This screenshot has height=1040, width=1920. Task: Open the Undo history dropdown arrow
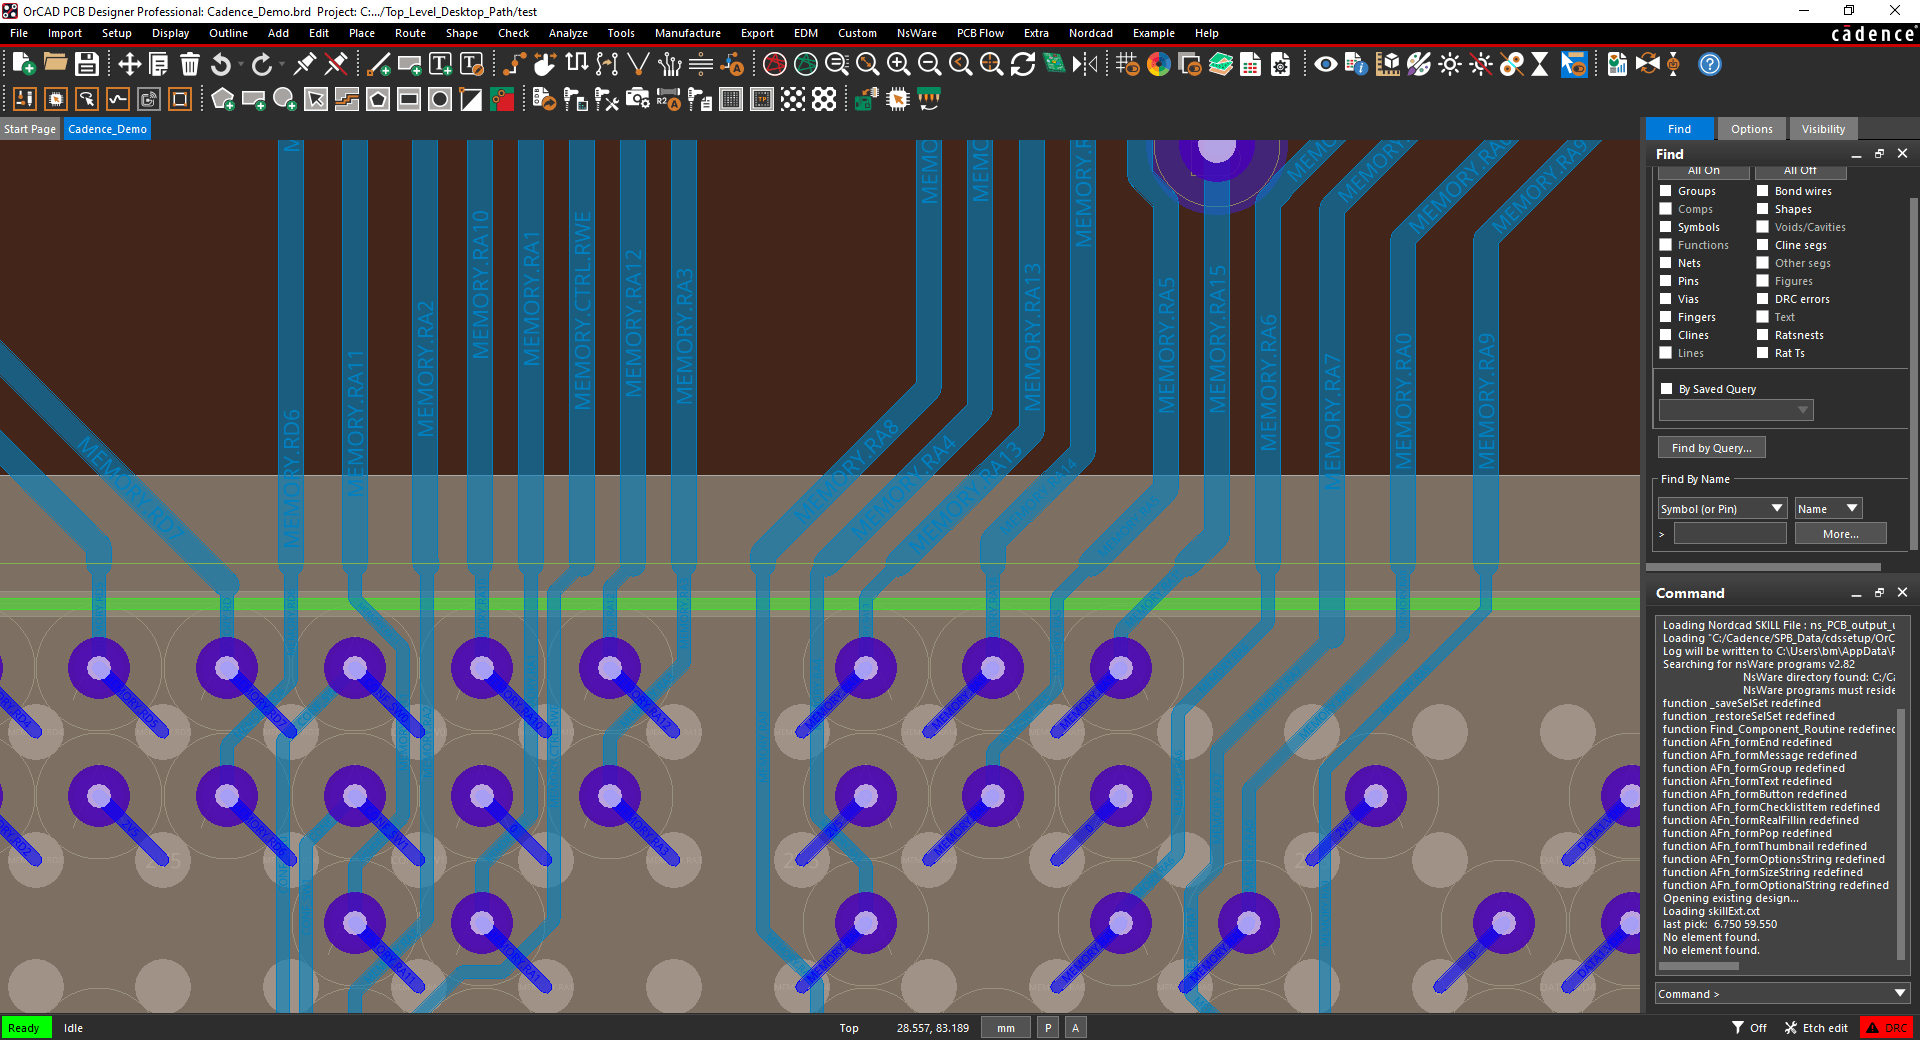click(x=241, y=64)
